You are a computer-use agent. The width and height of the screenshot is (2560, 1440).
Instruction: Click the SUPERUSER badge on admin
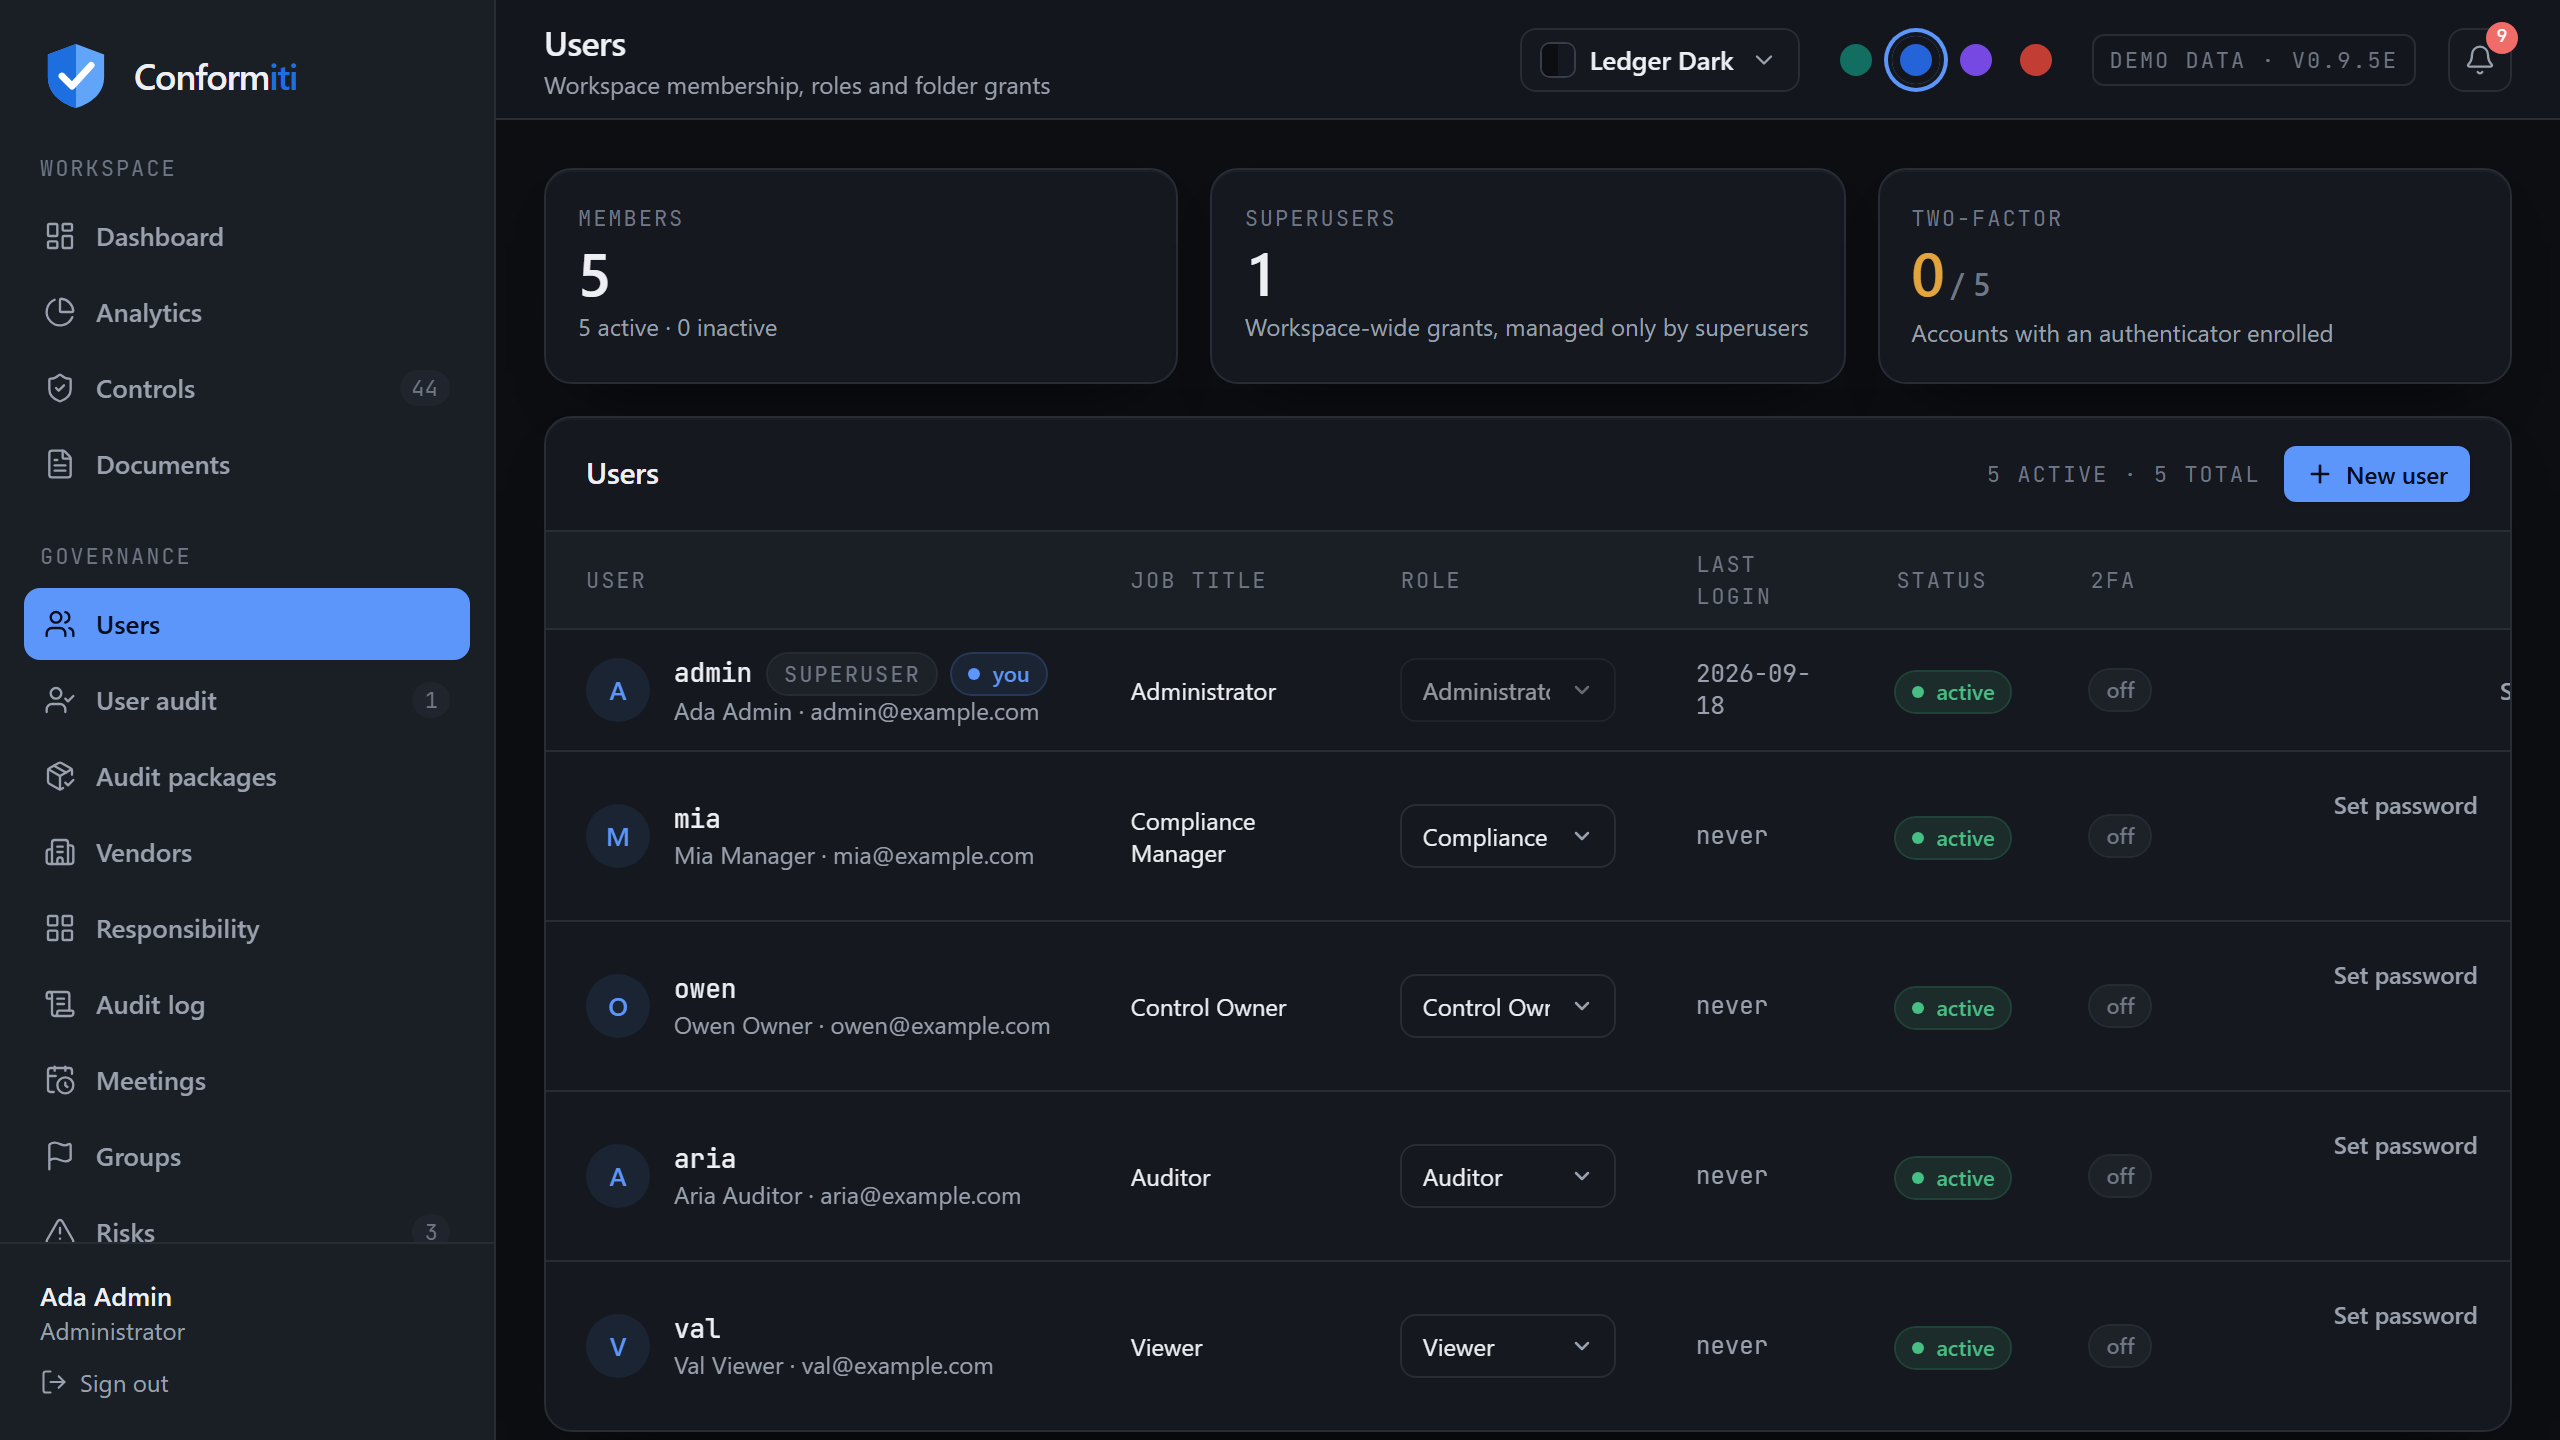[x=851, y=674]
